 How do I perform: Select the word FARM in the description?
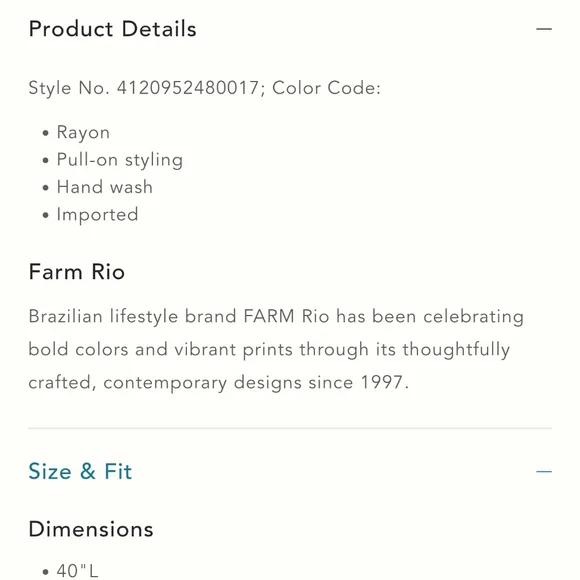tap(269, 317)
